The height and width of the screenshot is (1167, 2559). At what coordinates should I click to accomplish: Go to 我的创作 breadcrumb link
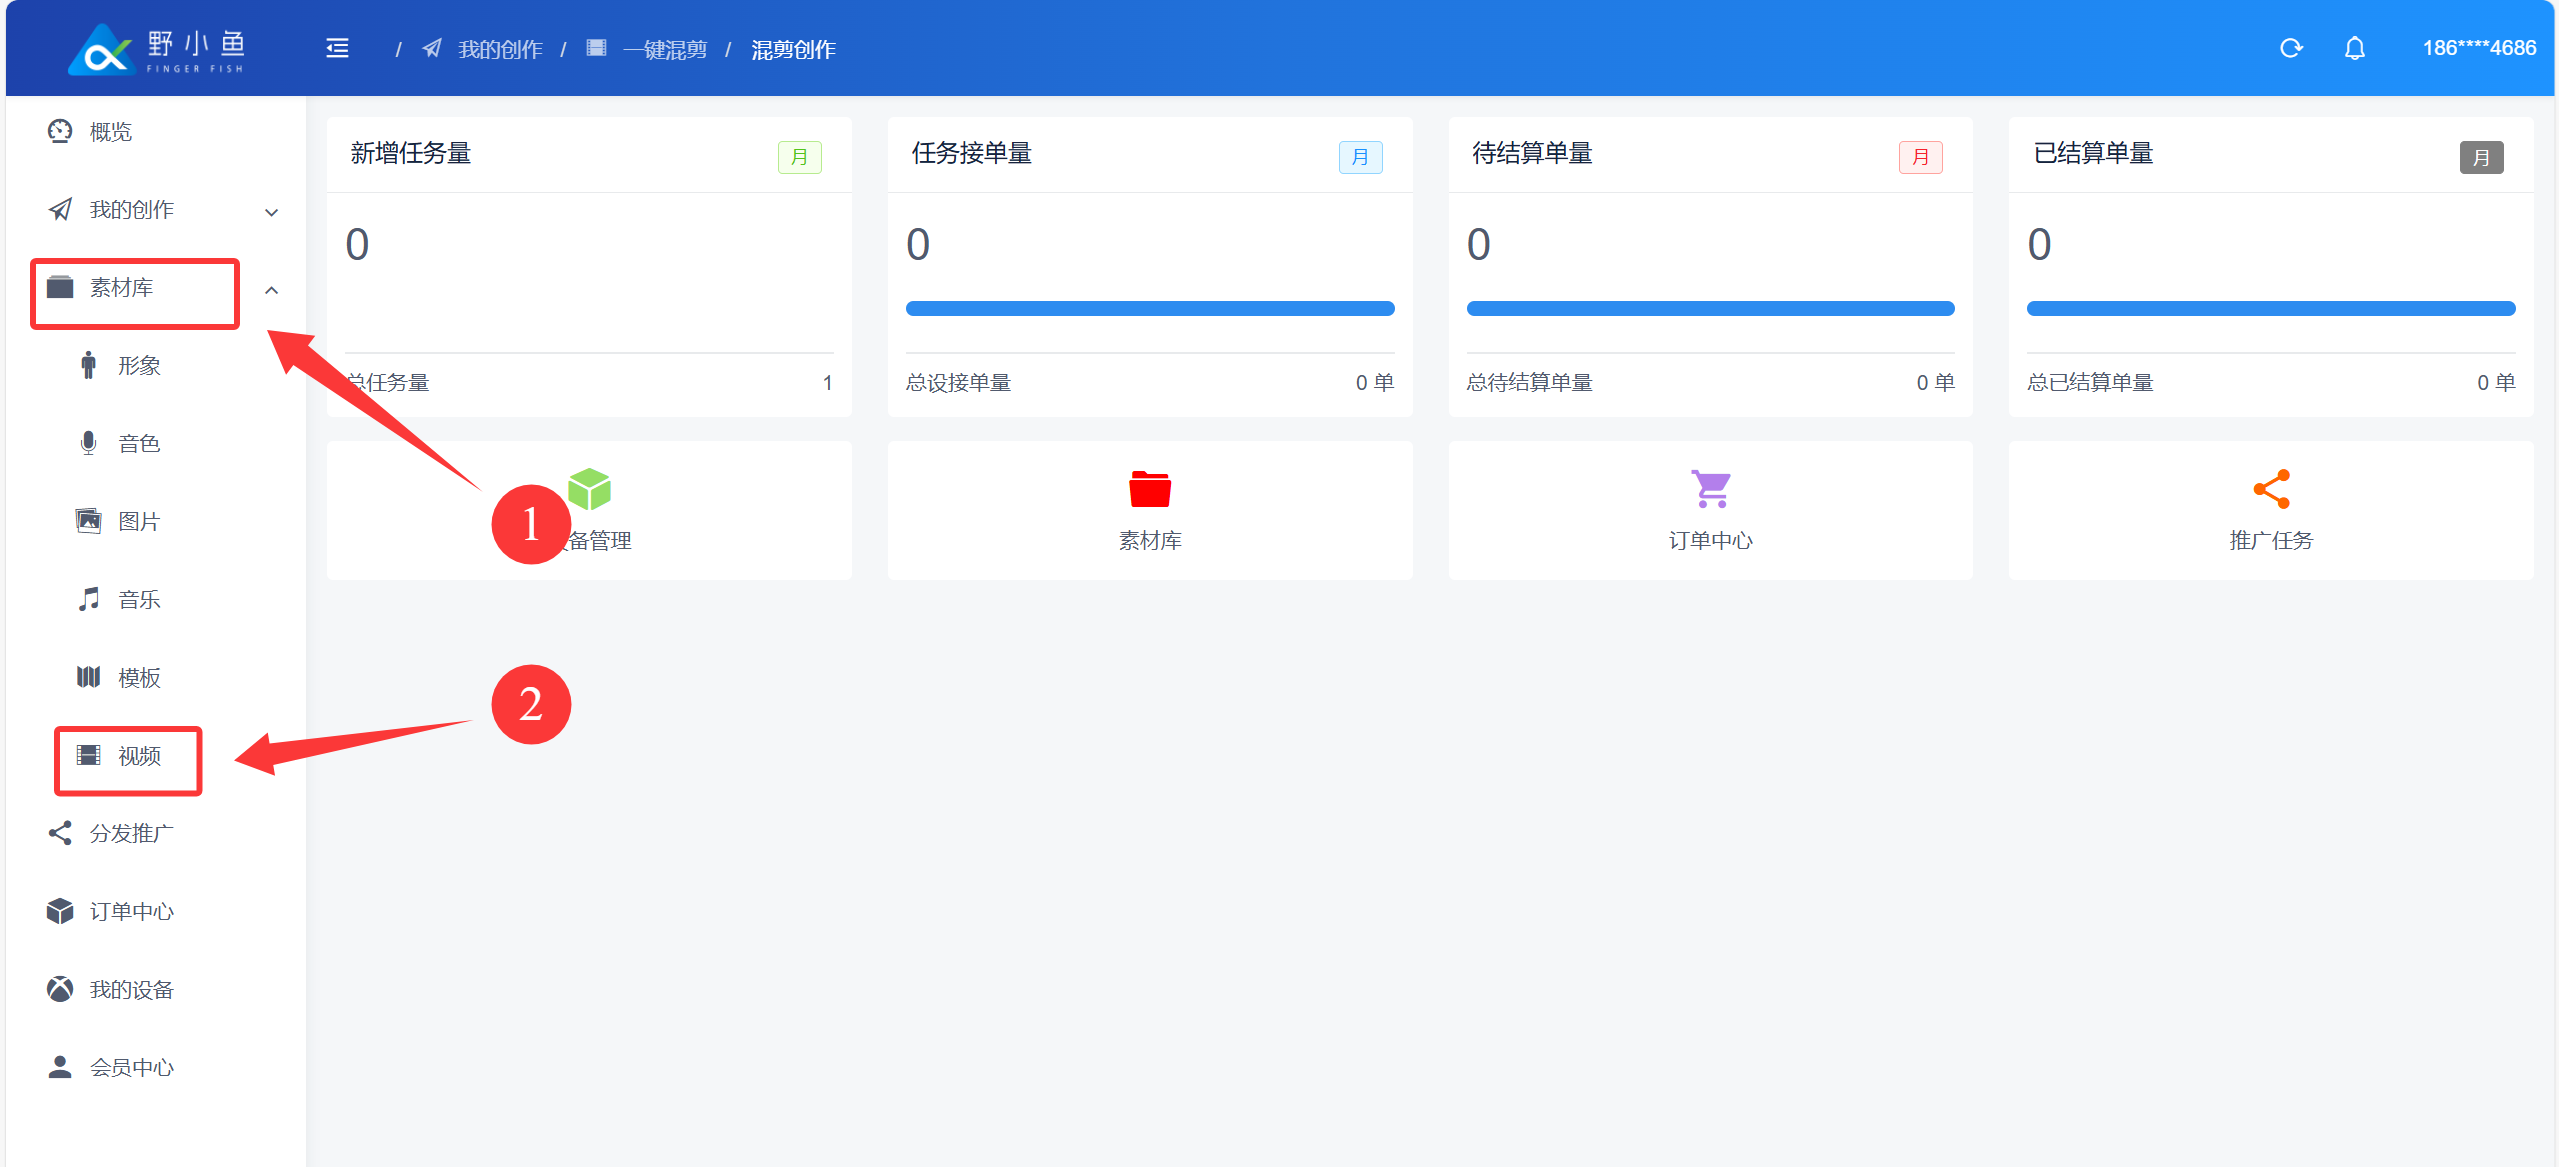pos(499,50)
